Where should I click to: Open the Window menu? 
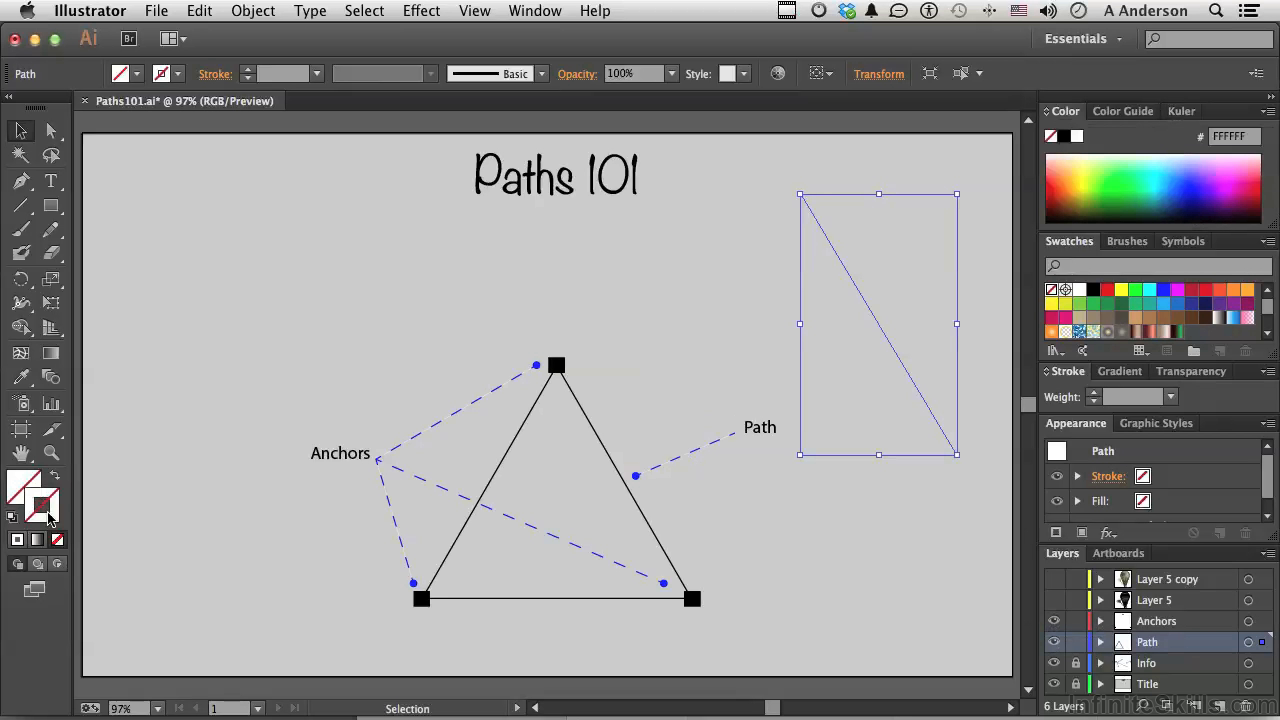[535, 11]
